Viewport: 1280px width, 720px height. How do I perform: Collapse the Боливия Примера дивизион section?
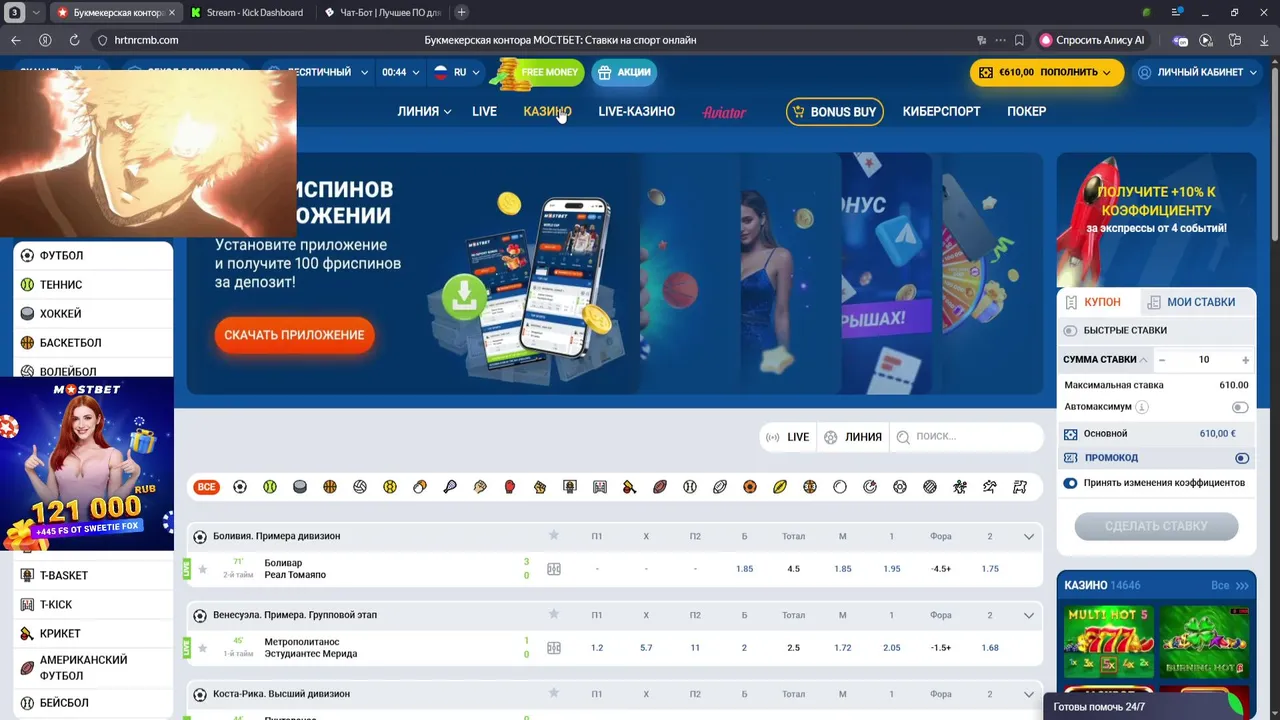coord(1029,537)
